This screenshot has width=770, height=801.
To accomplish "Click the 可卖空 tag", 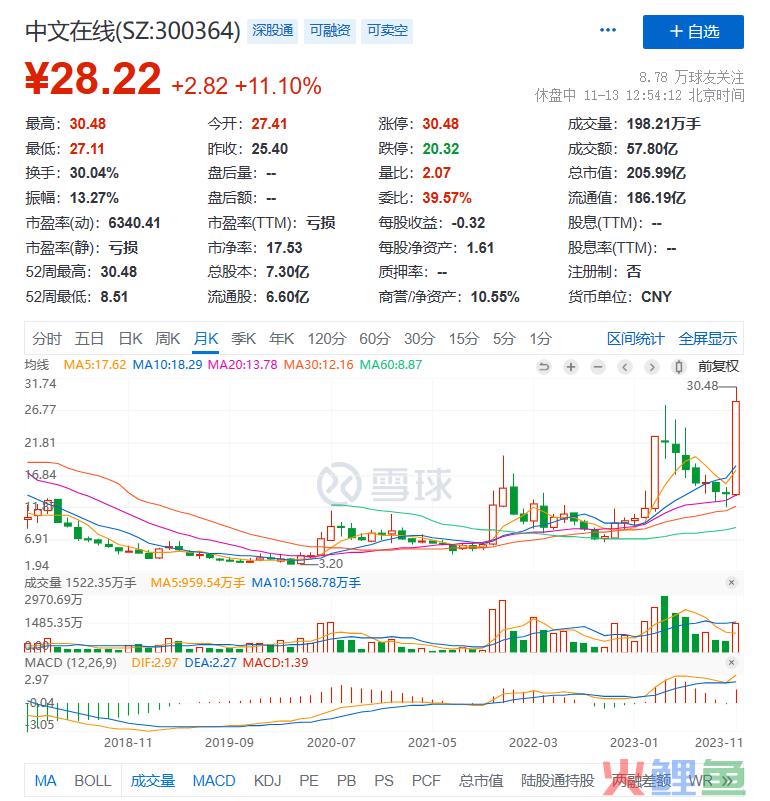I will pos(387,31).
